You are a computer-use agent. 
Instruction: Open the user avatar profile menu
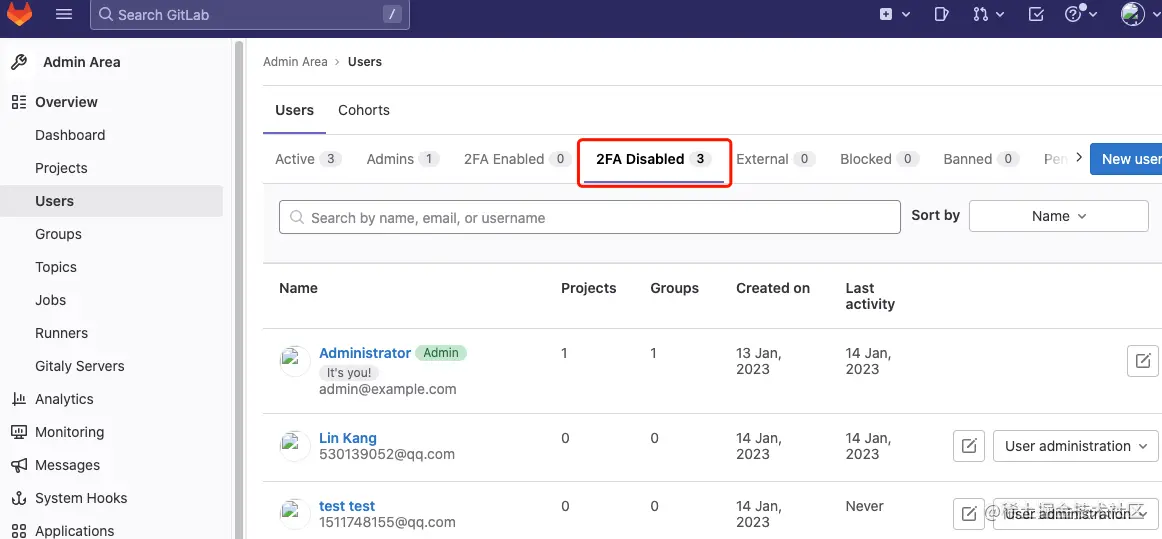(1138, 14)
